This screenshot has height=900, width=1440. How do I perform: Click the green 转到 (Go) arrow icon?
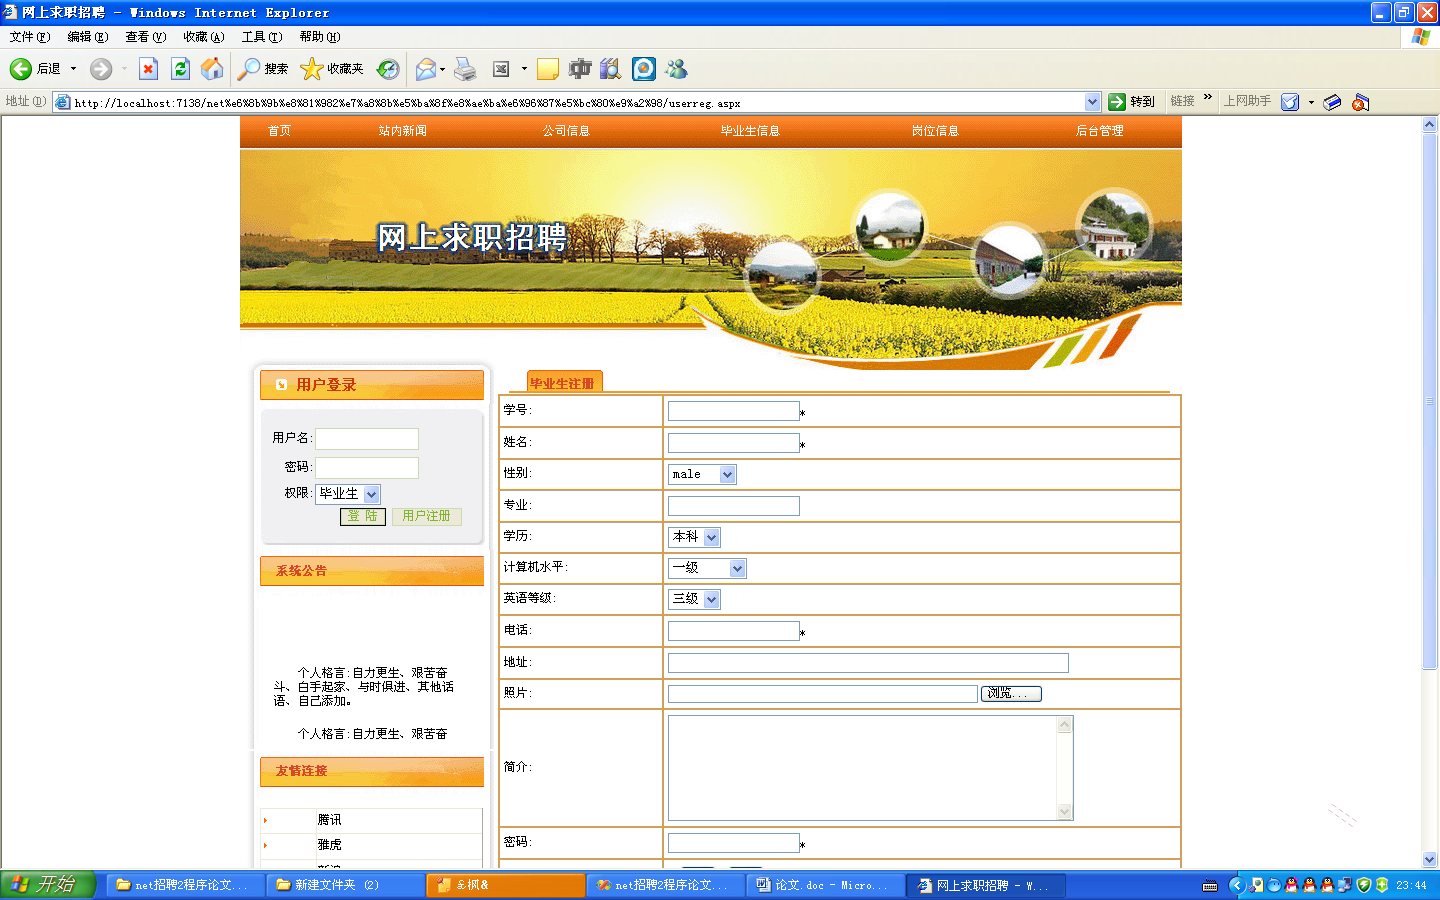tap(1117, 101)
